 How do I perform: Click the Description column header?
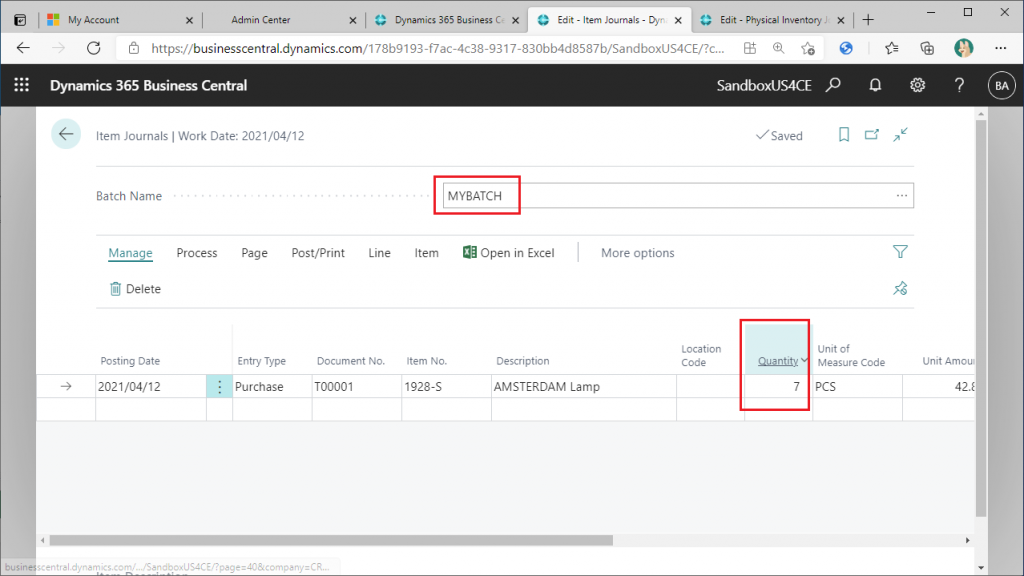tap(522, 360)
